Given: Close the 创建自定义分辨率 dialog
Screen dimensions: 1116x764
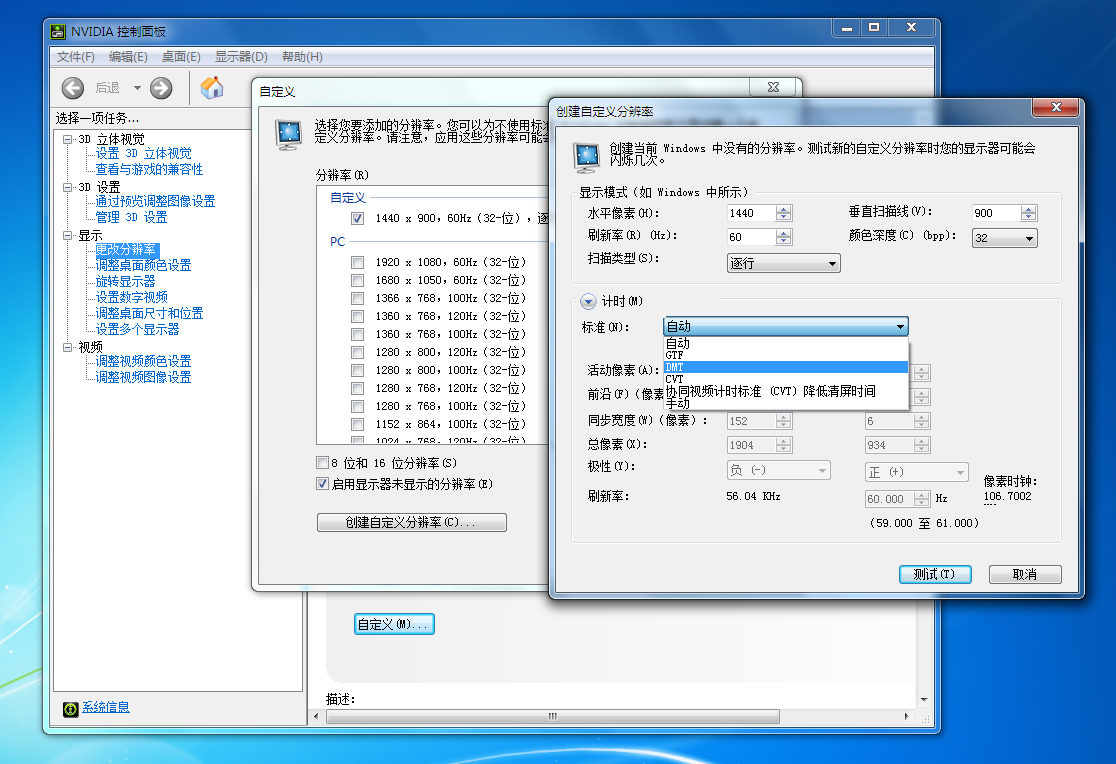Looking at the screenshot, I should (1056, 107).
